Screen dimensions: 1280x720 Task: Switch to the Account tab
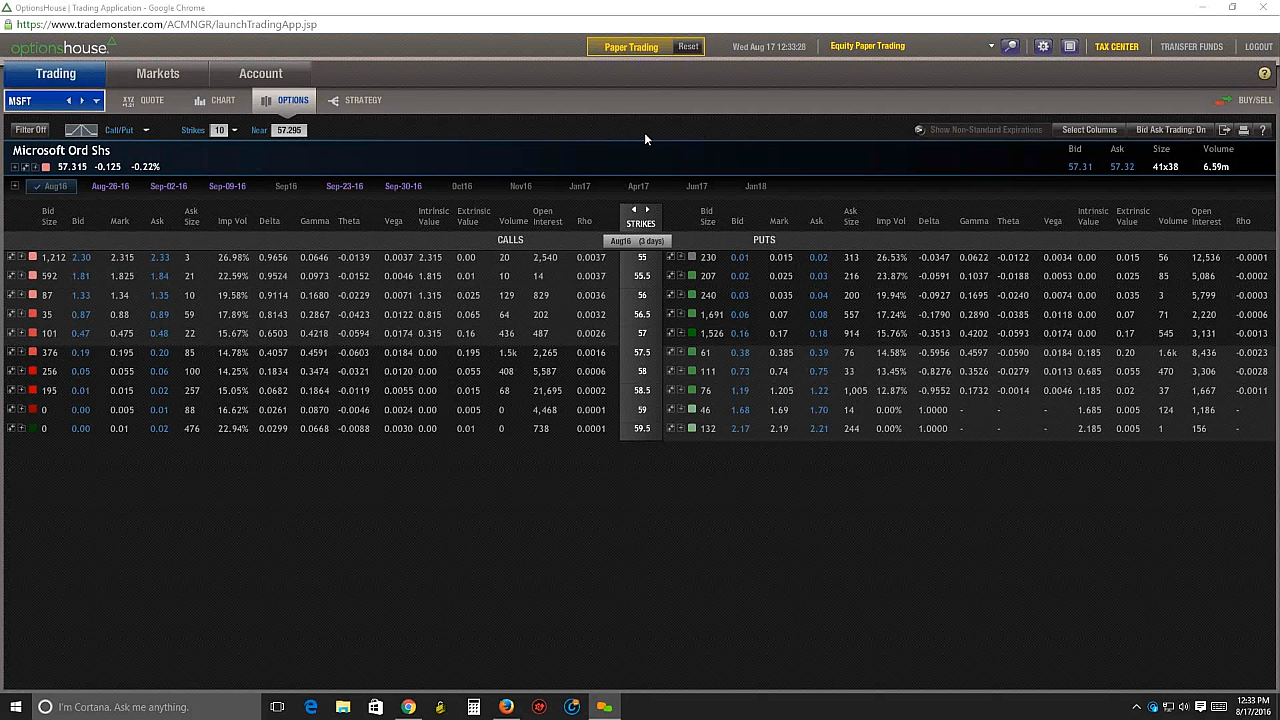point(260,74)
